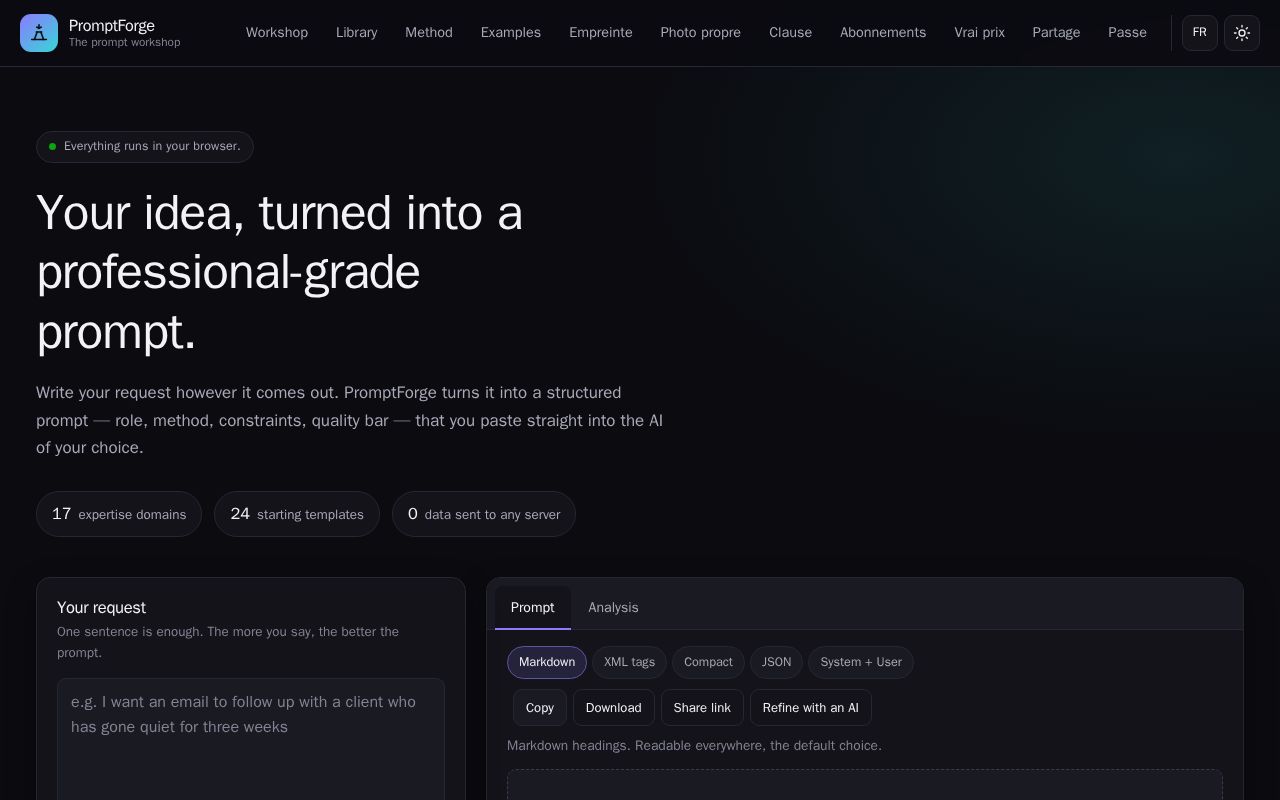Select the Markdown output format
1280x800 pixels.
[547, 662]
